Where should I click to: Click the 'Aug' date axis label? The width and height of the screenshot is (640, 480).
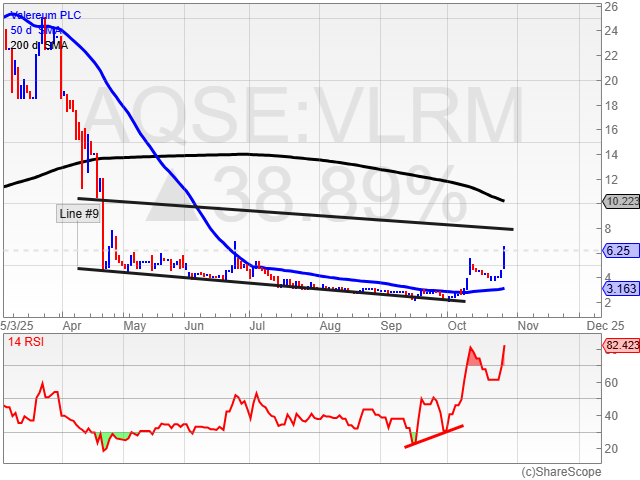point(330,326)
